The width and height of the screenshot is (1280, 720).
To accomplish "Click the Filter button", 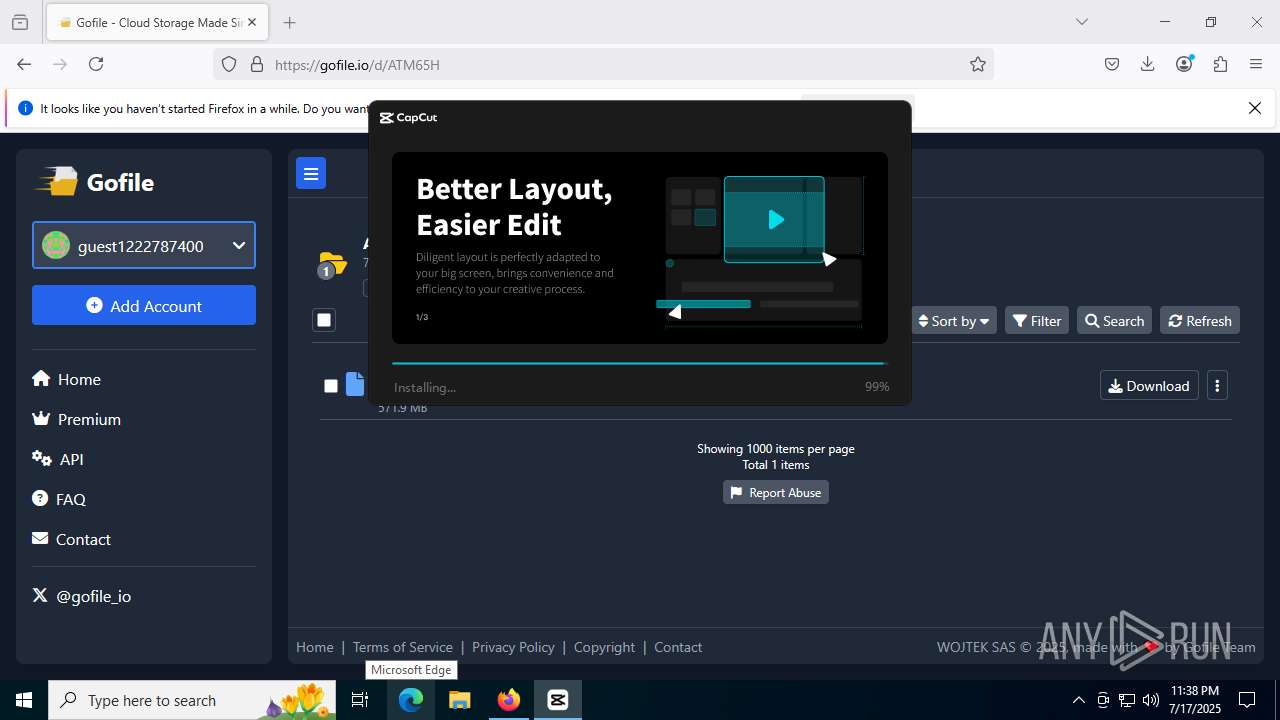I will pyautogui.click(x=1037, y=320).
